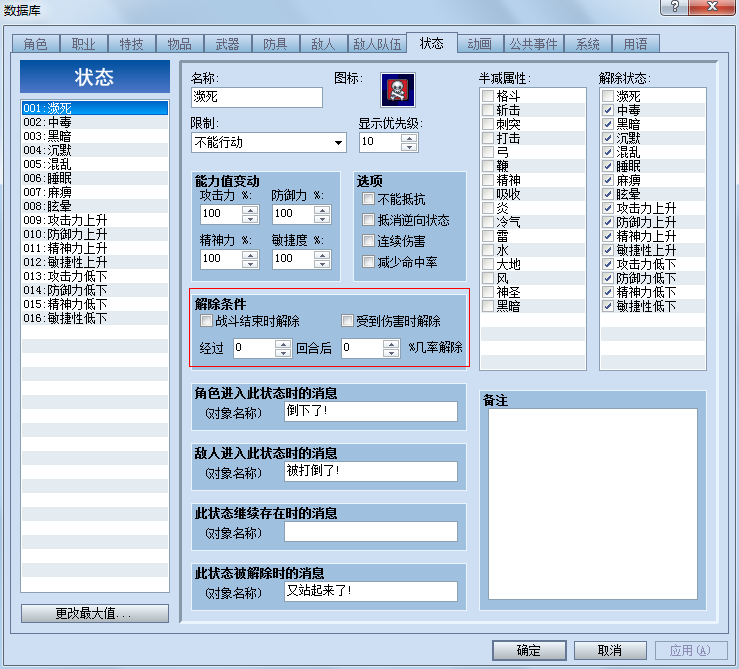
Task: Increase the %几率解除 probability spinner
Action: click(391, 344)
